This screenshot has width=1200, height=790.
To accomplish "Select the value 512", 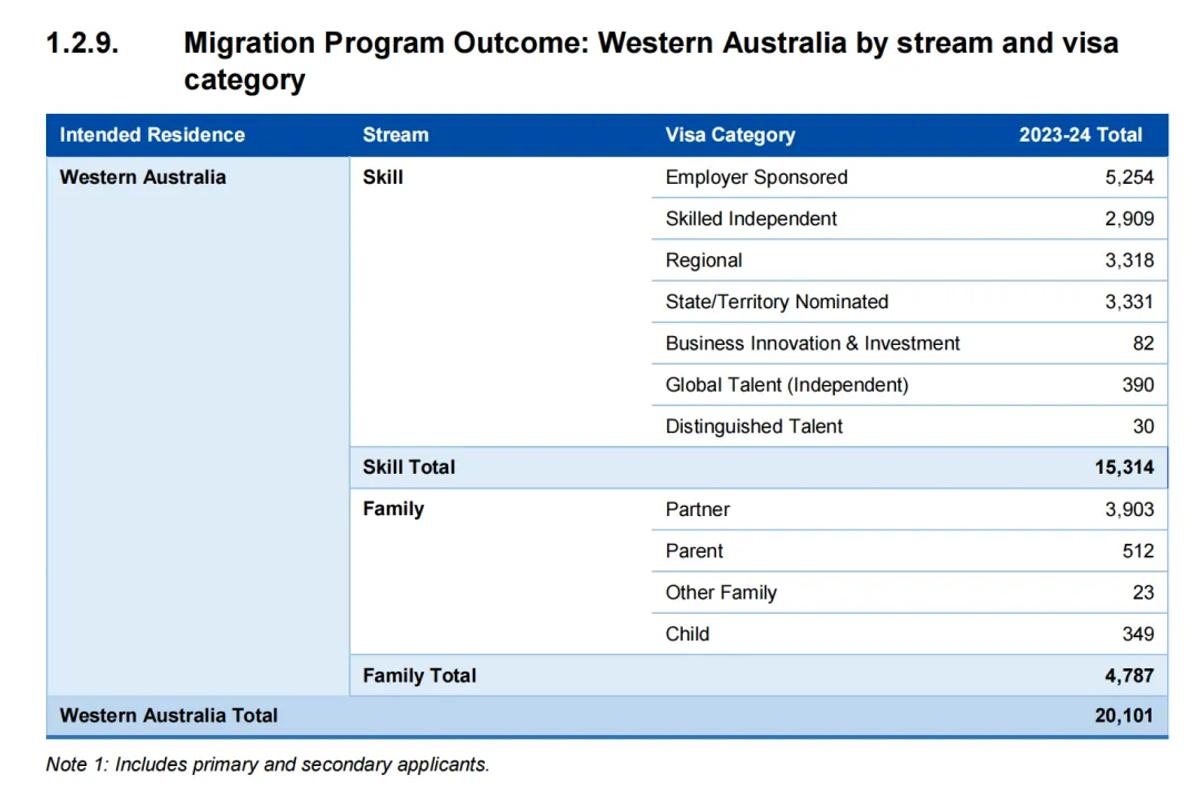I will (1138, 551).
